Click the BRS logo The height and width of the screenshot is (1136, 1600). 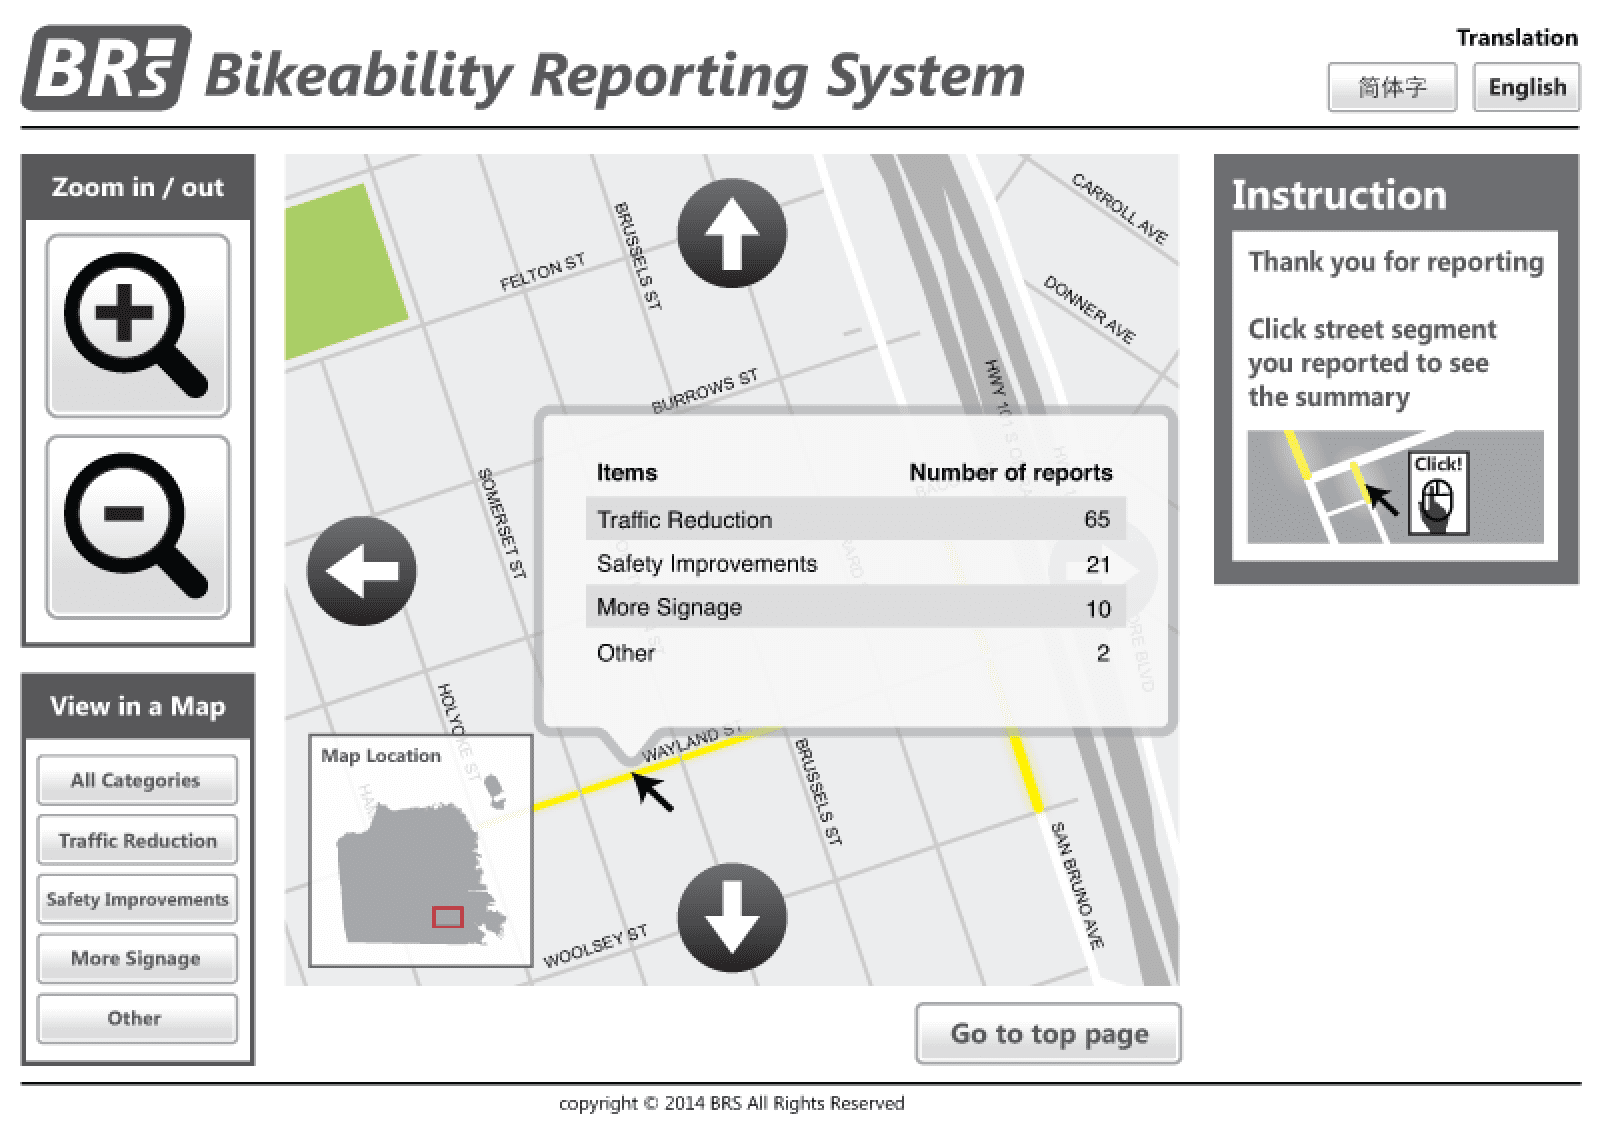[106, 69]
